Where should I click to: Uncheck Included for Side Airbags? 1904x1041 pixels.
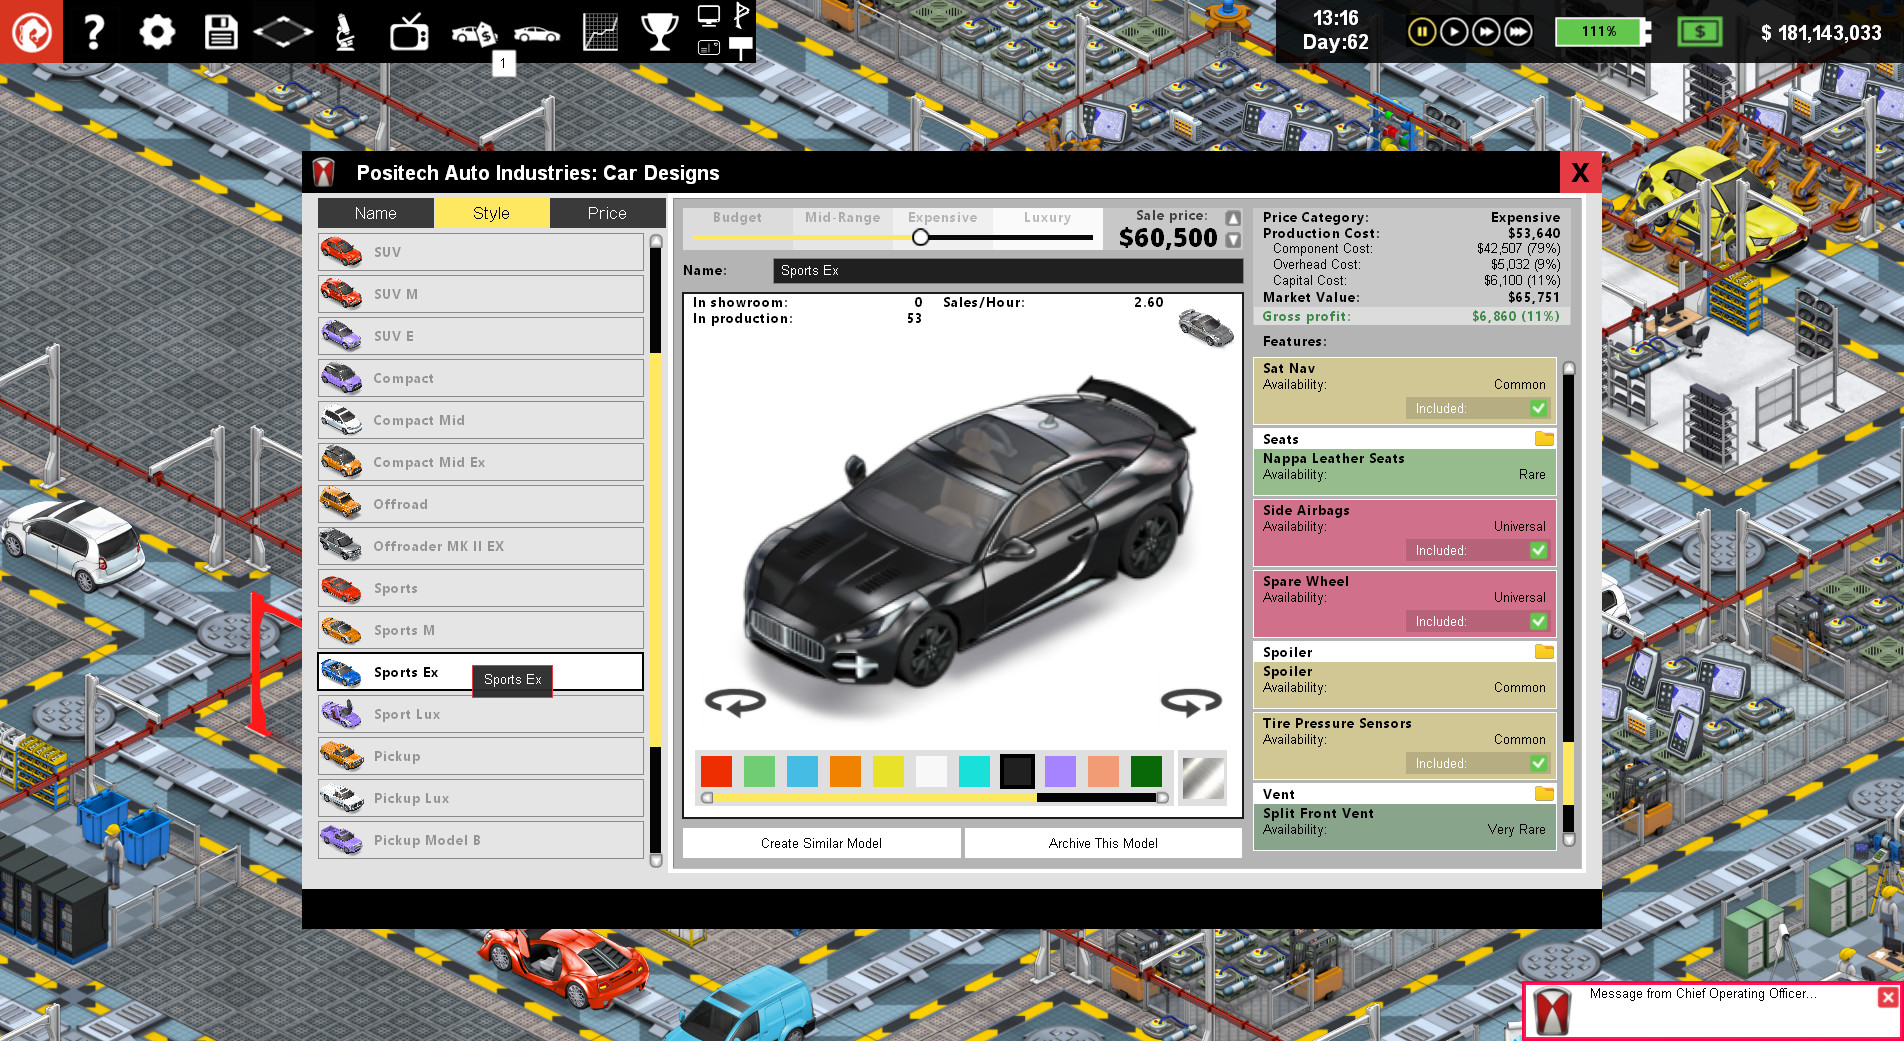pyautogui.click(x=1536, y=550)
